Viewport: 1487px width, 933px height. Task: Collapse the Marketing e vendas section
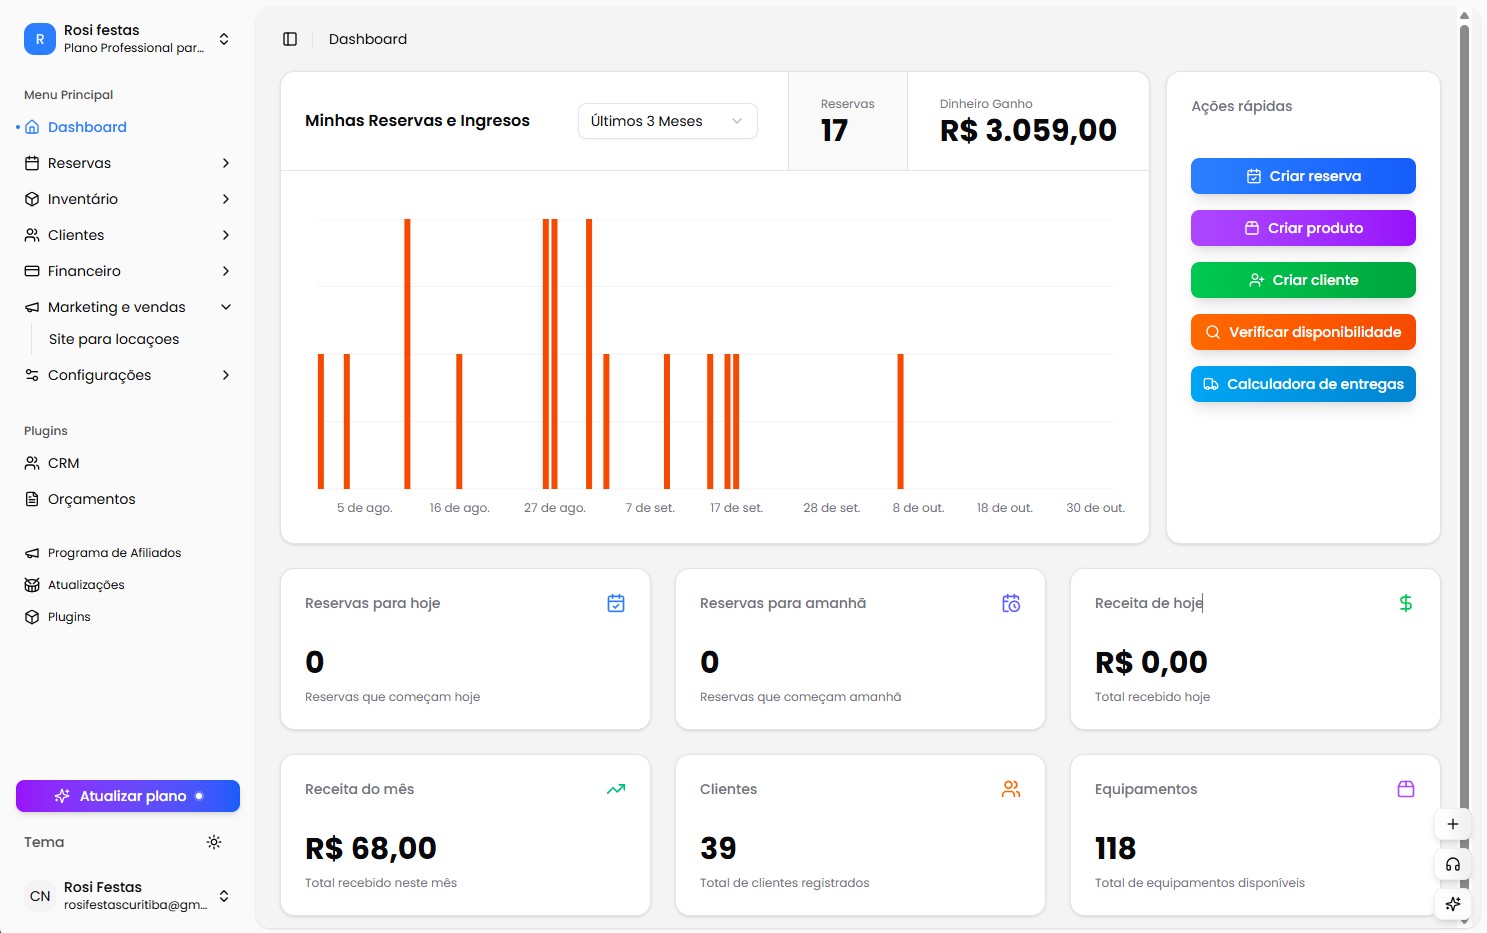click(226, 307)
